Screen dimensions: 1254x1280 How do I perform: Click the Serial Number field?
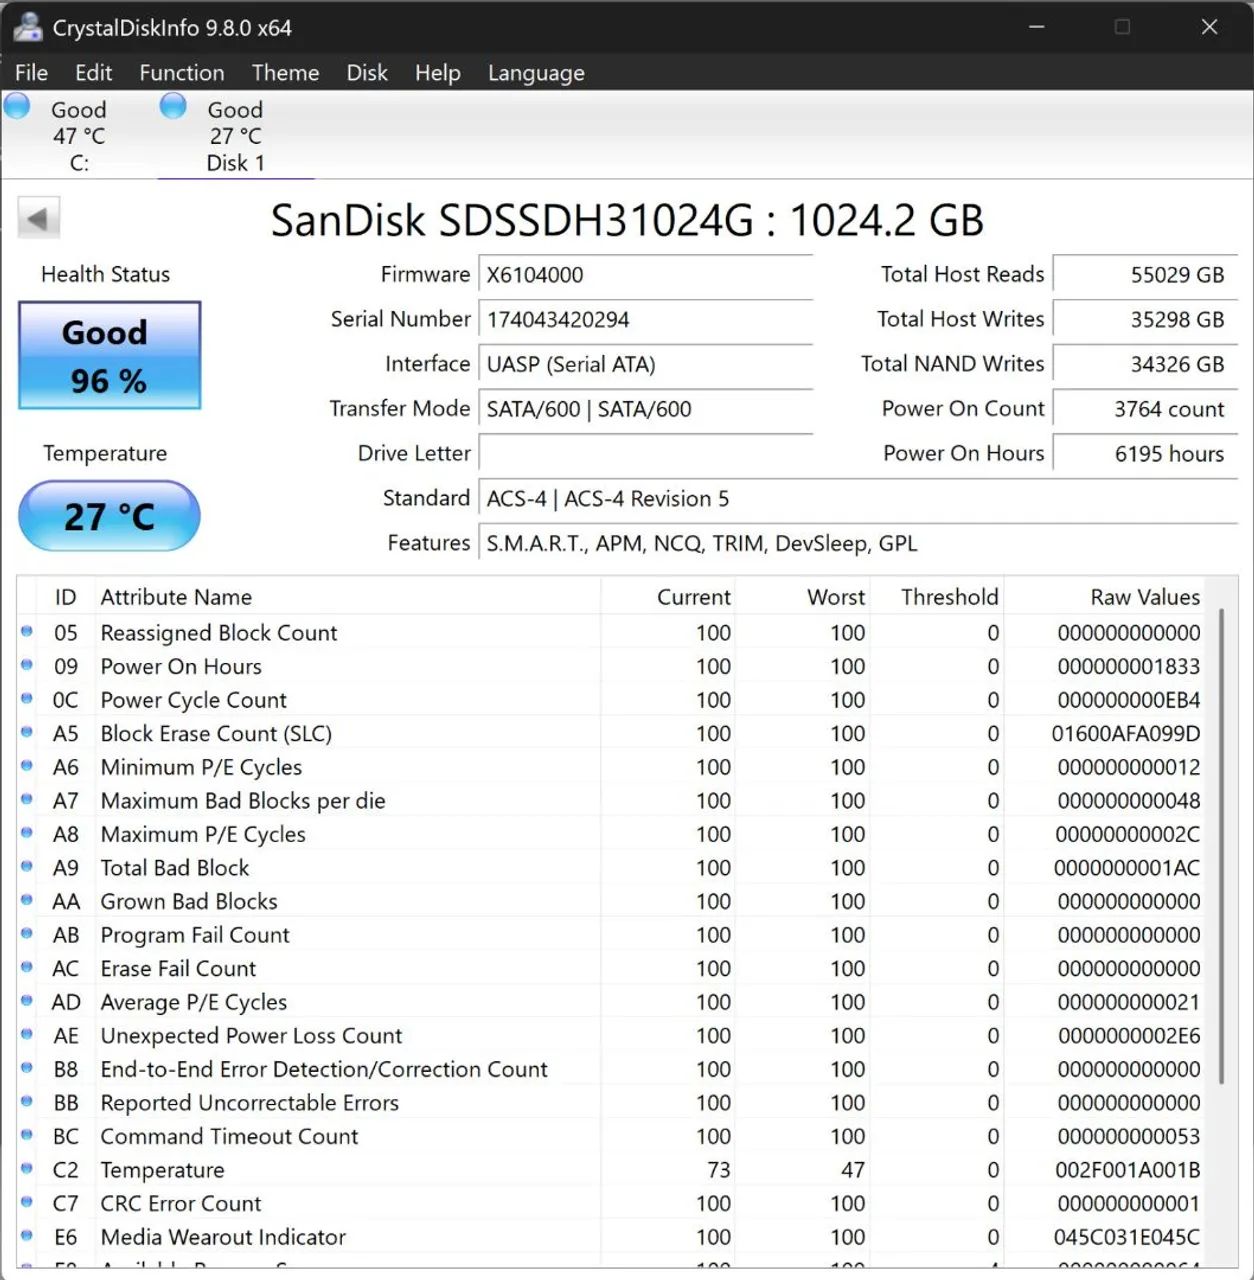tap(646, 320)
